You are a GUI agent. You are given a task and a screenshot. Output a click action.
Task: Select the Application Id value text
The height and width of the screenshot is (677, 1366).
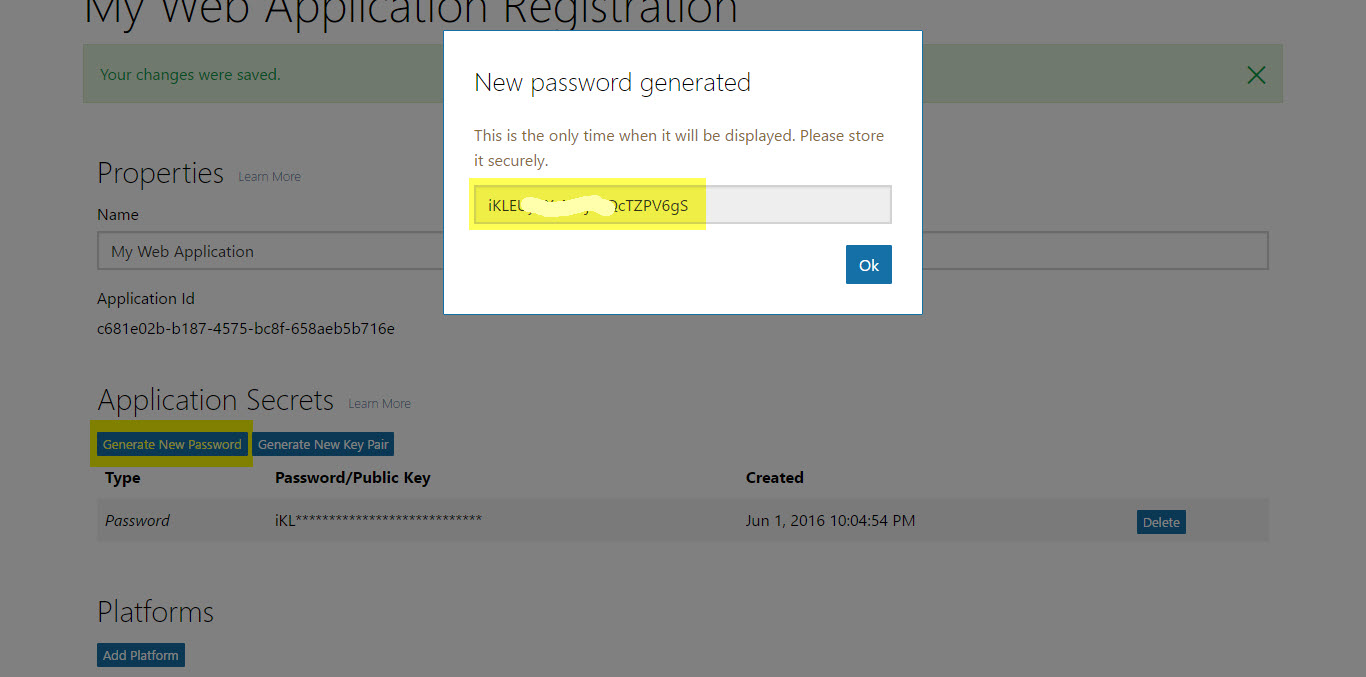tap(246, 328)
